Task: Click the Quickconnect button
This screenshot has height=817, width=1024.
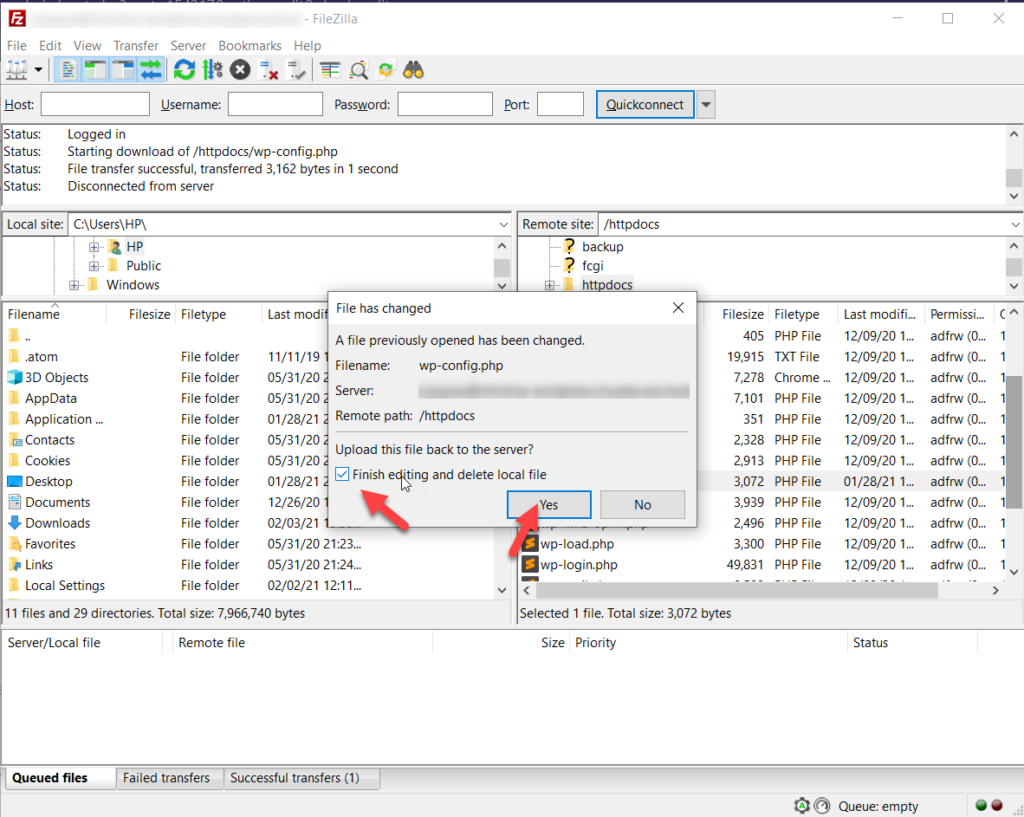Action: 645,104
